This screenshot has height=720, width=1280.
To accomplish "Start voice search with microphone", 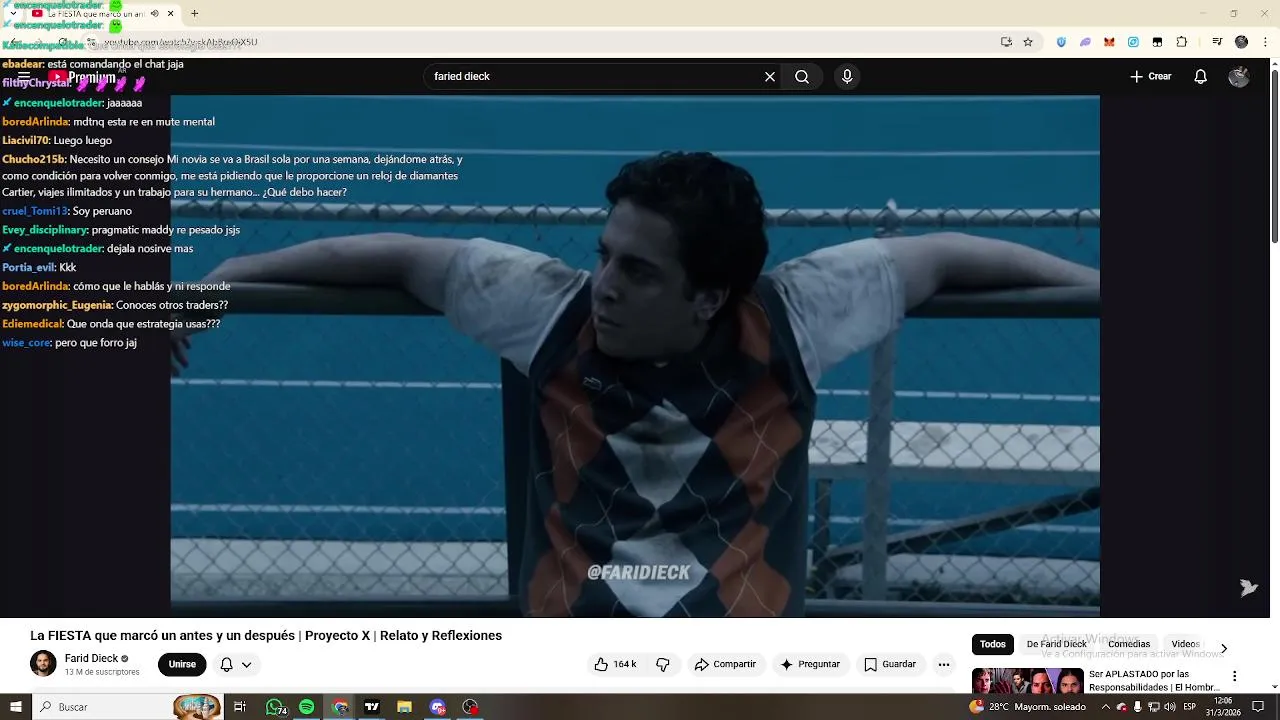I will [847, 77].
